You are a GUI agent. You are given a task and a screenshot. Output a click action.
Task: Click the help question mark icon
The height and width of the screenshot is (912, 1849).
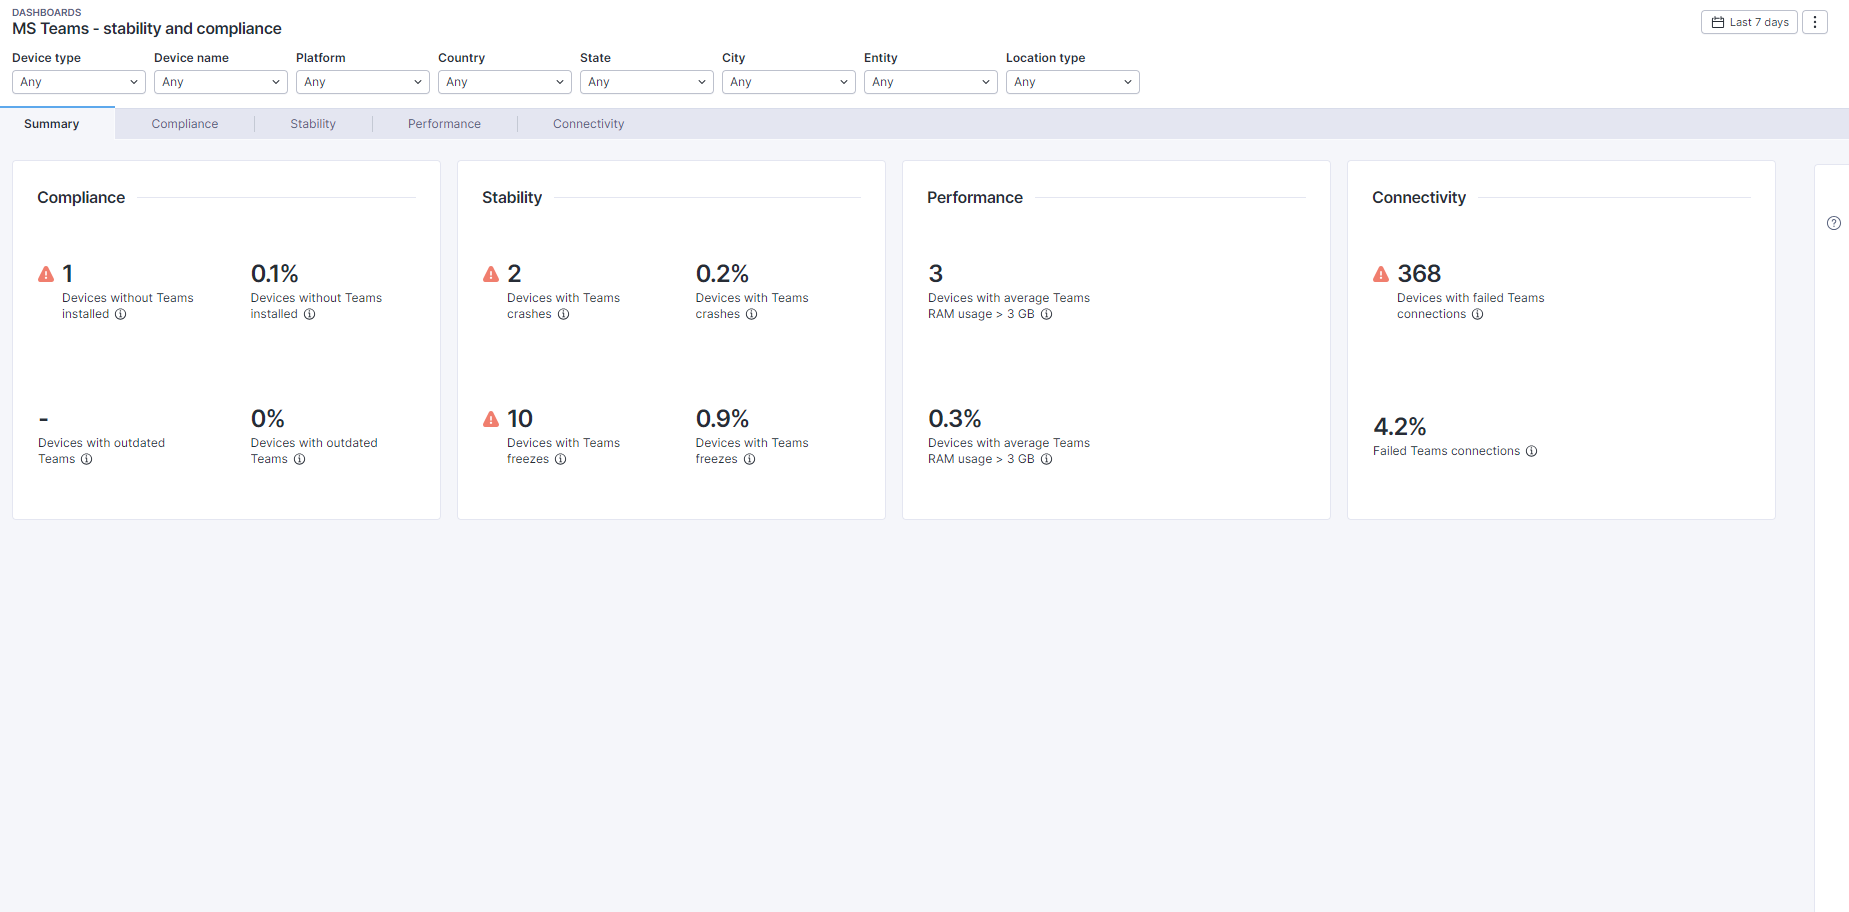pyautogui.click(x=1834, y=223)
